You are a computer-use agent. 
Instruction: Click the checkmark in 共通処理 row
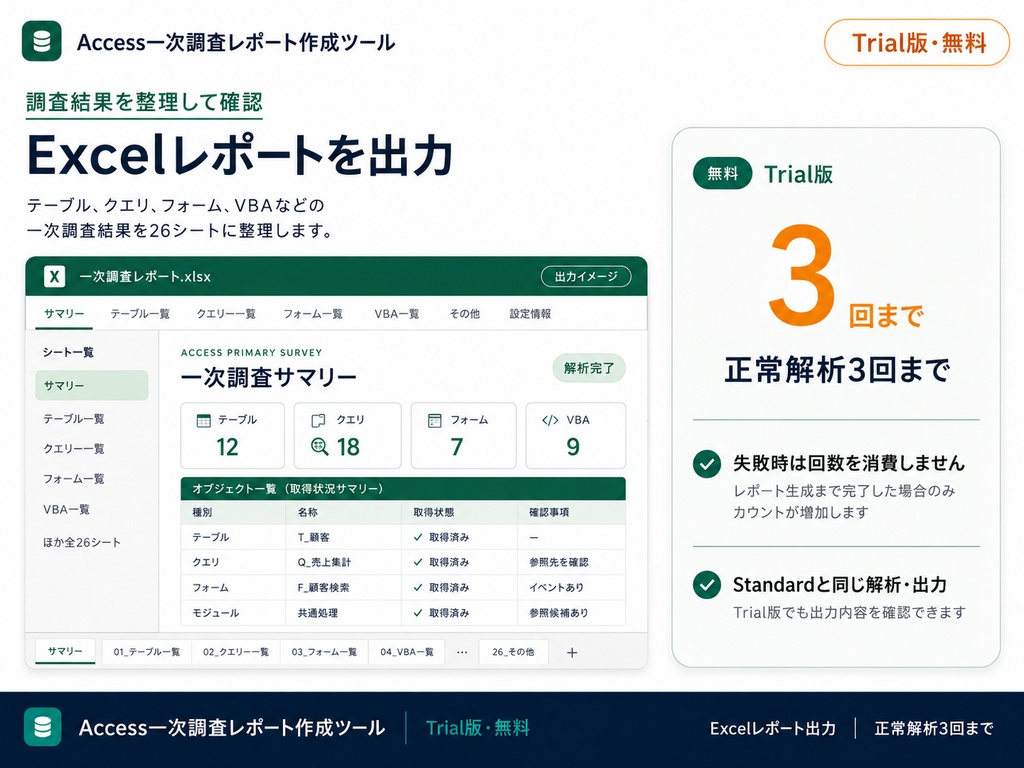(x=418, y=613)
